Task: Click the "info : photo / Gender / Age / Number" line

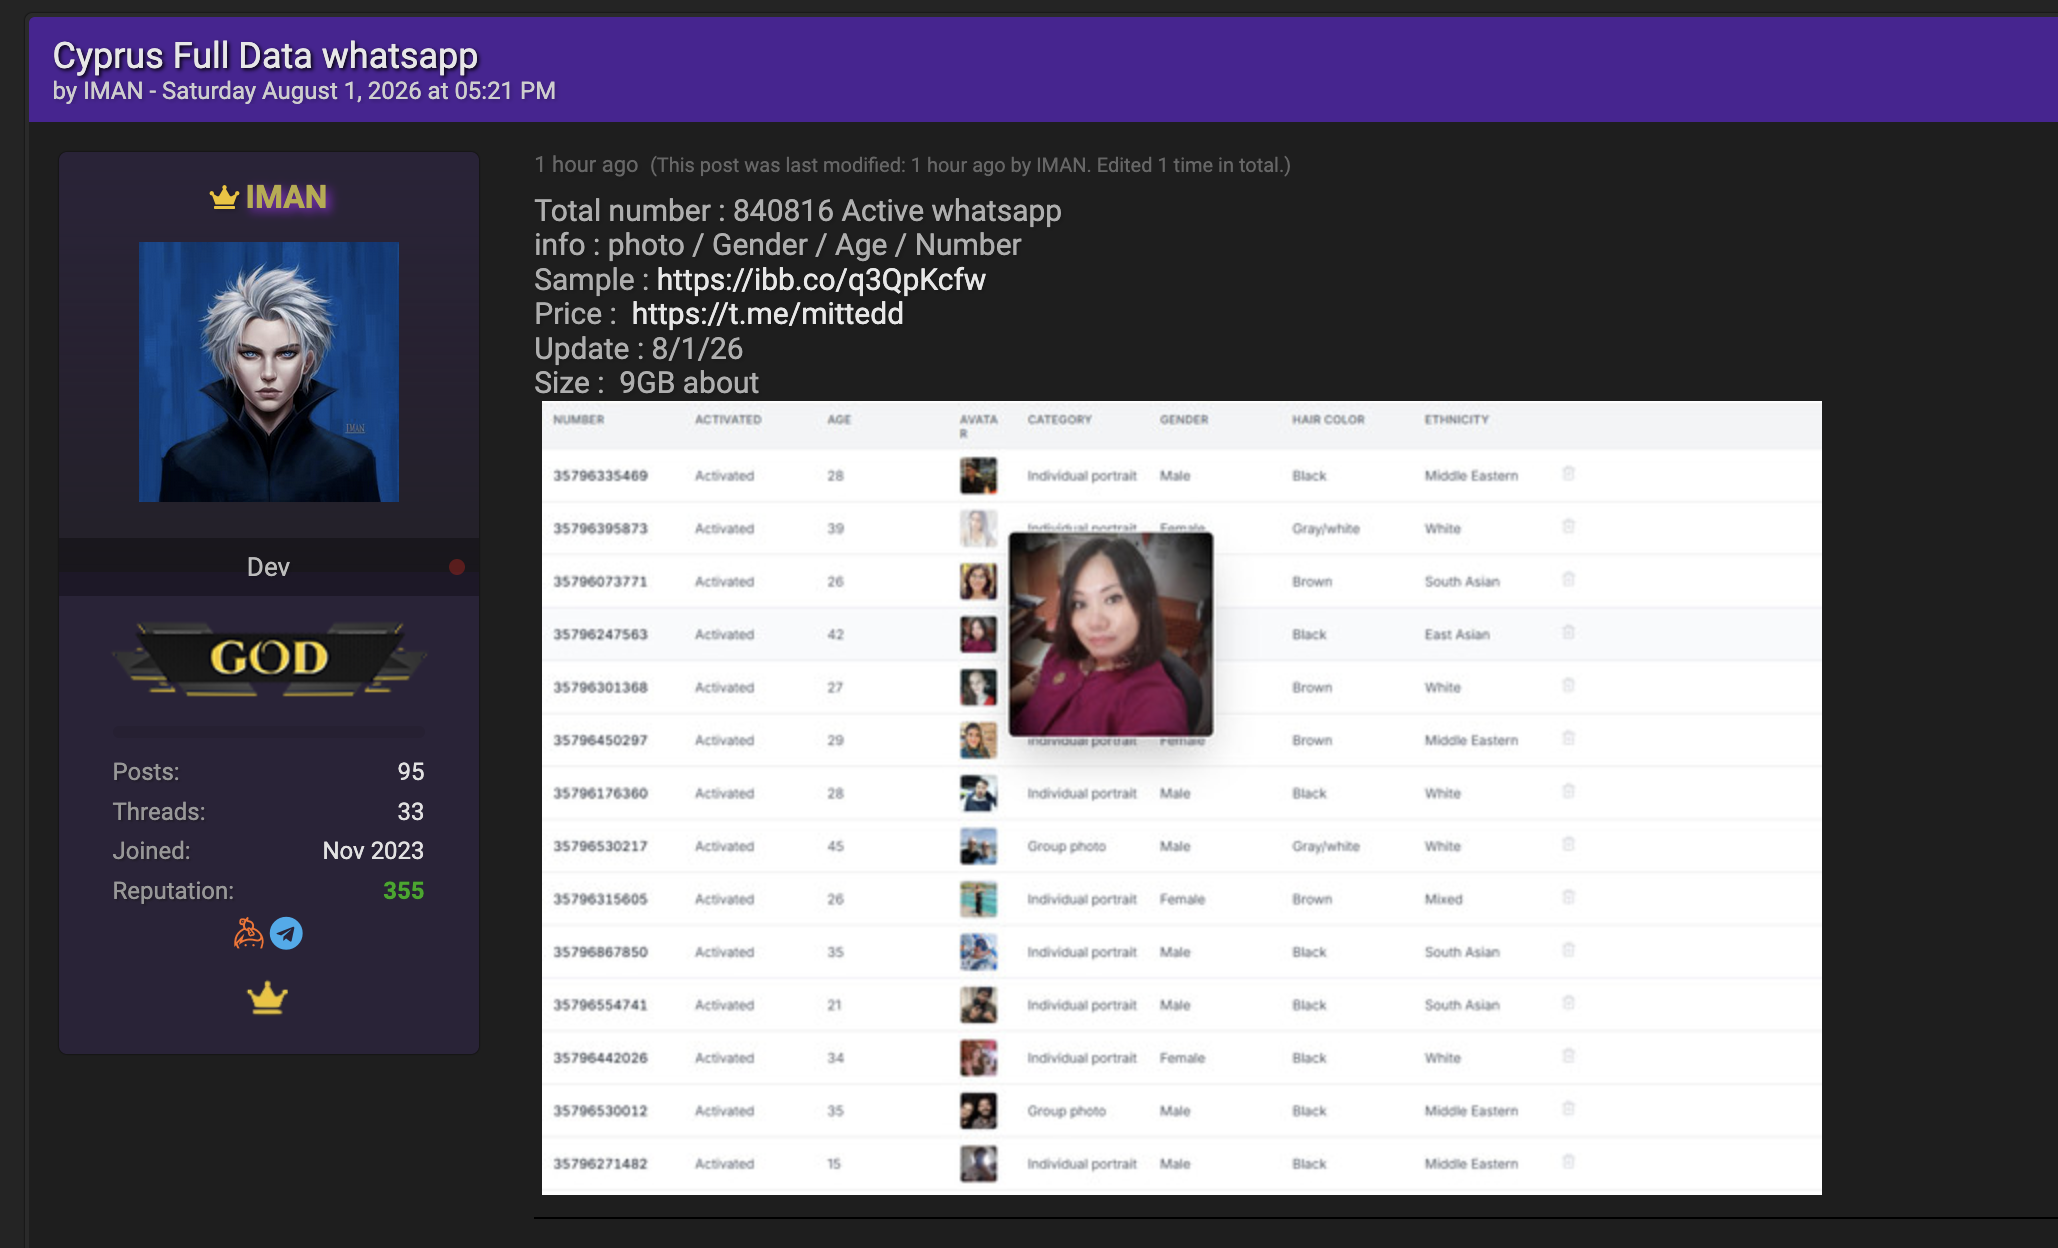Action: (778, 245)
